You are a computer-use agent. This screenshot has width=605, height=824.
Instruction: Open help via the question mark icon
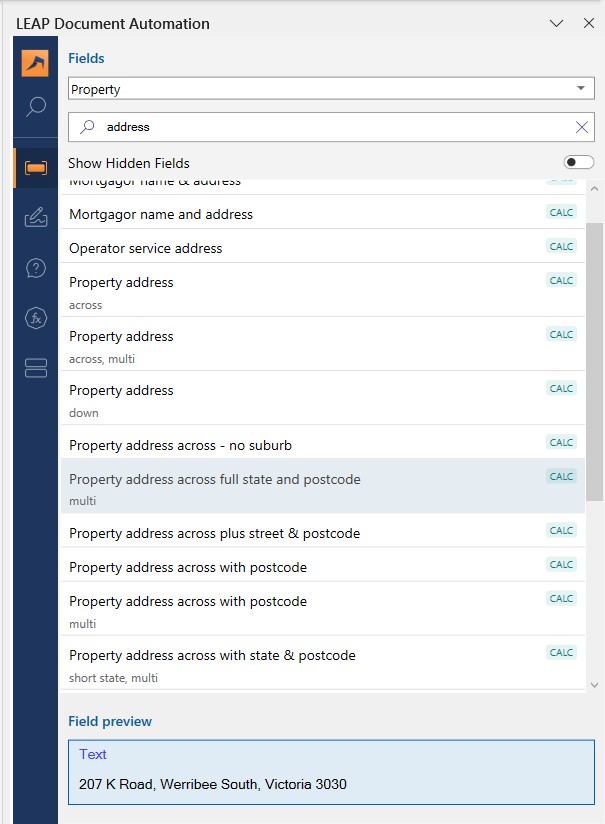35,268
